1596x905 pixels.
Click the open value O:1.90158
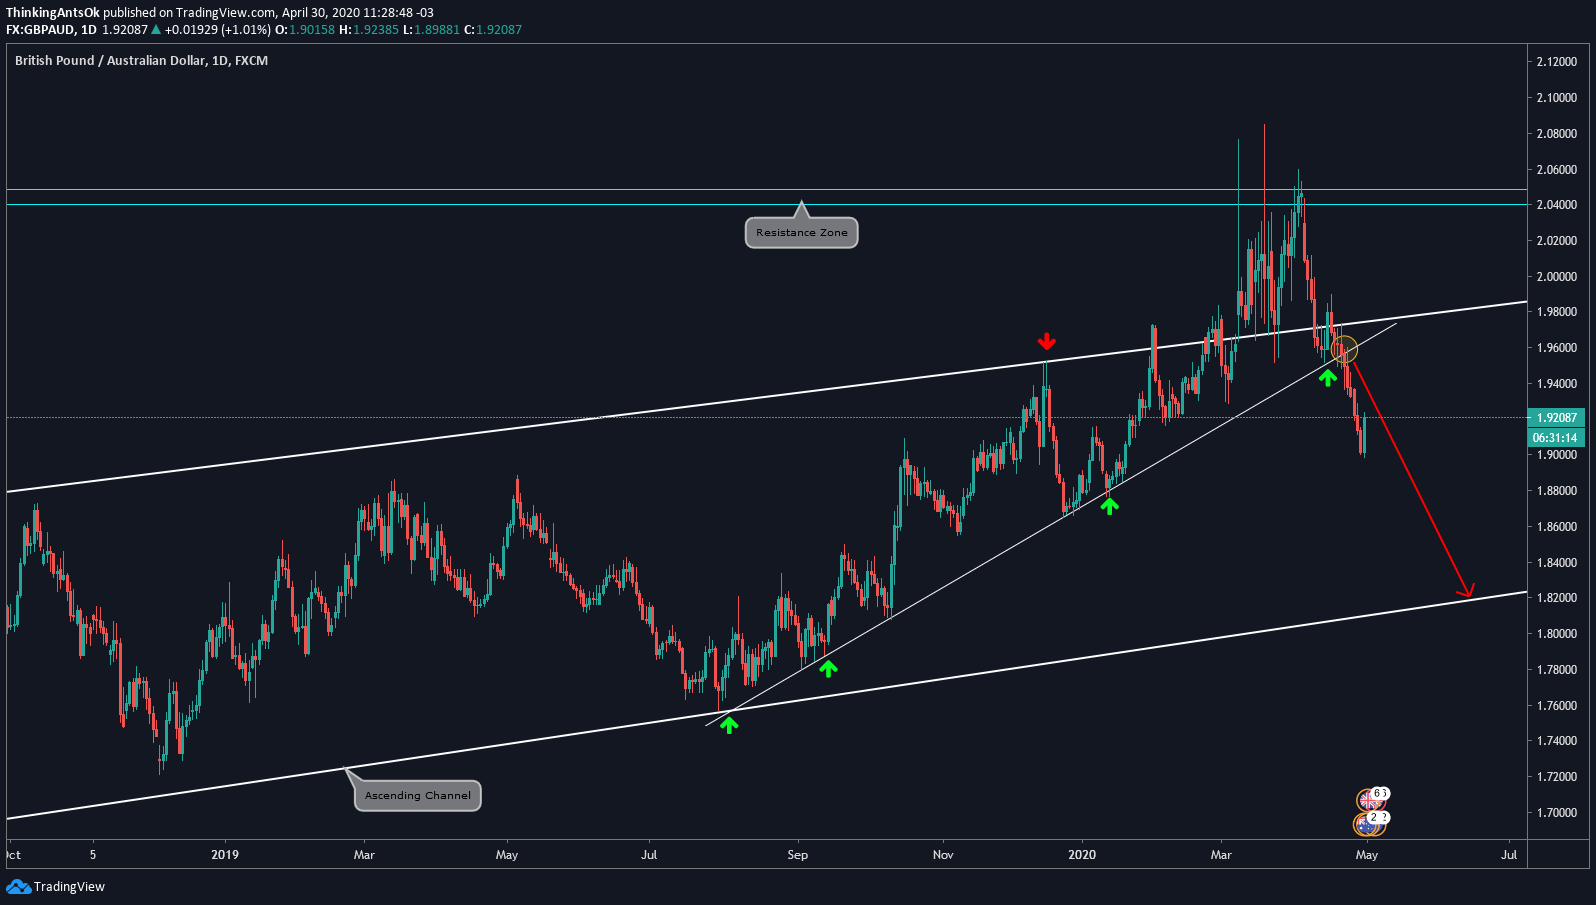(x=305, y=30)
